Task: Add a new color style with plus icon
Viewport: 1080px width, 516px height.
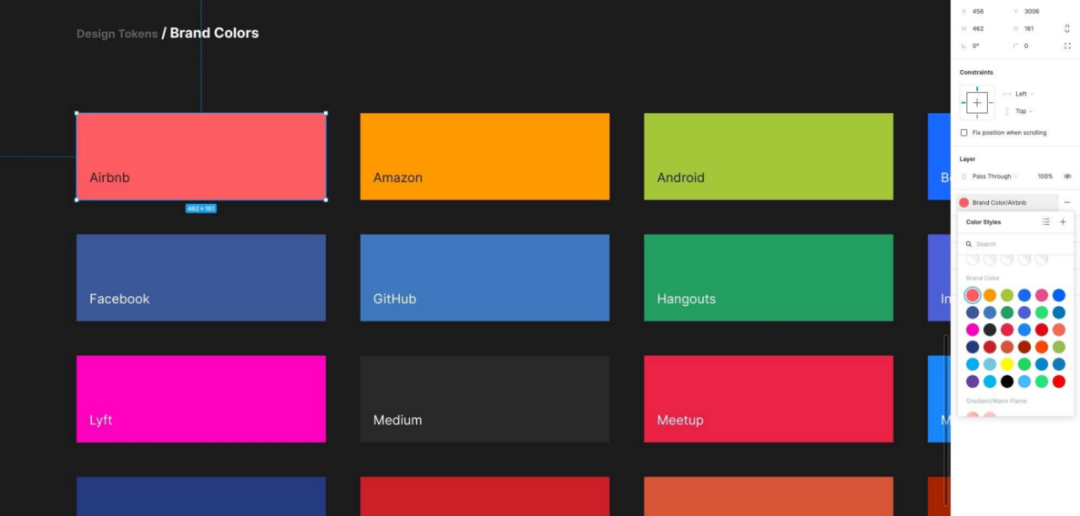Action: (x=1063, y=222)
